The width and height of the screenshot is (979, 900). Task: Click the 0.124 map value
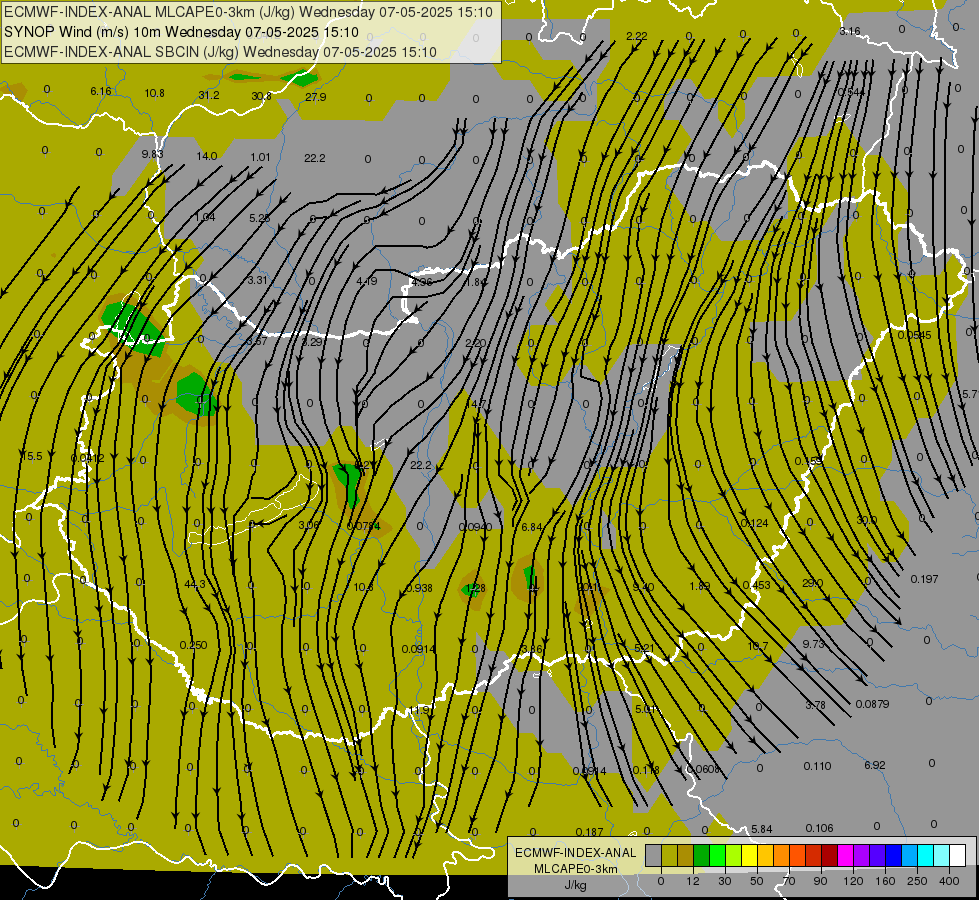tap(754, 523)
